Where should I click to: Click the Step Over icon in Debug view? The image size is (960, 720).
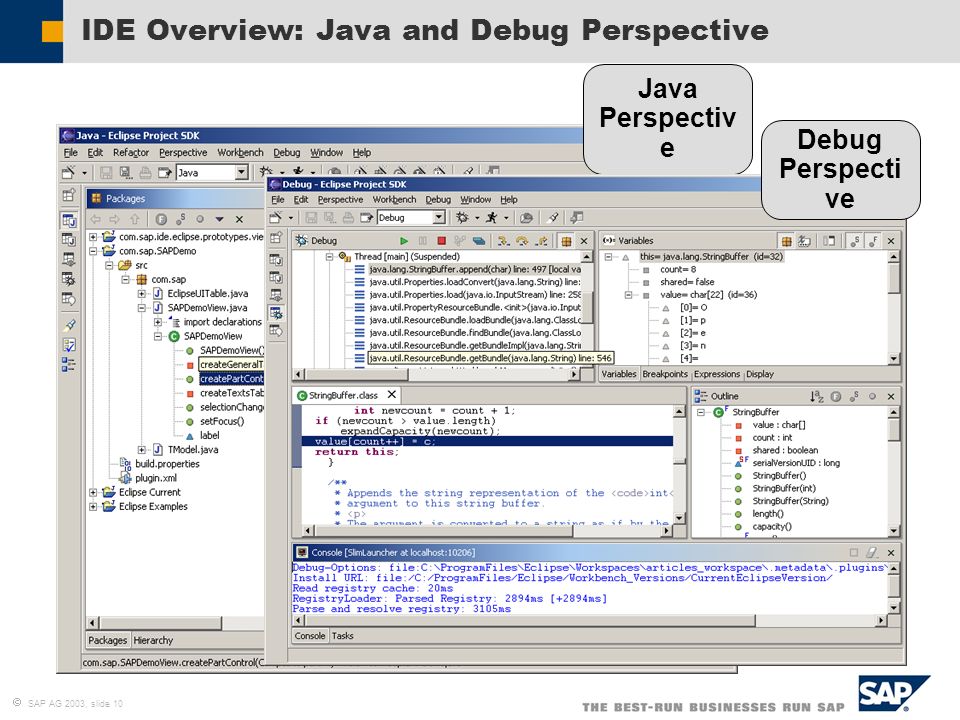click(522, 241)
